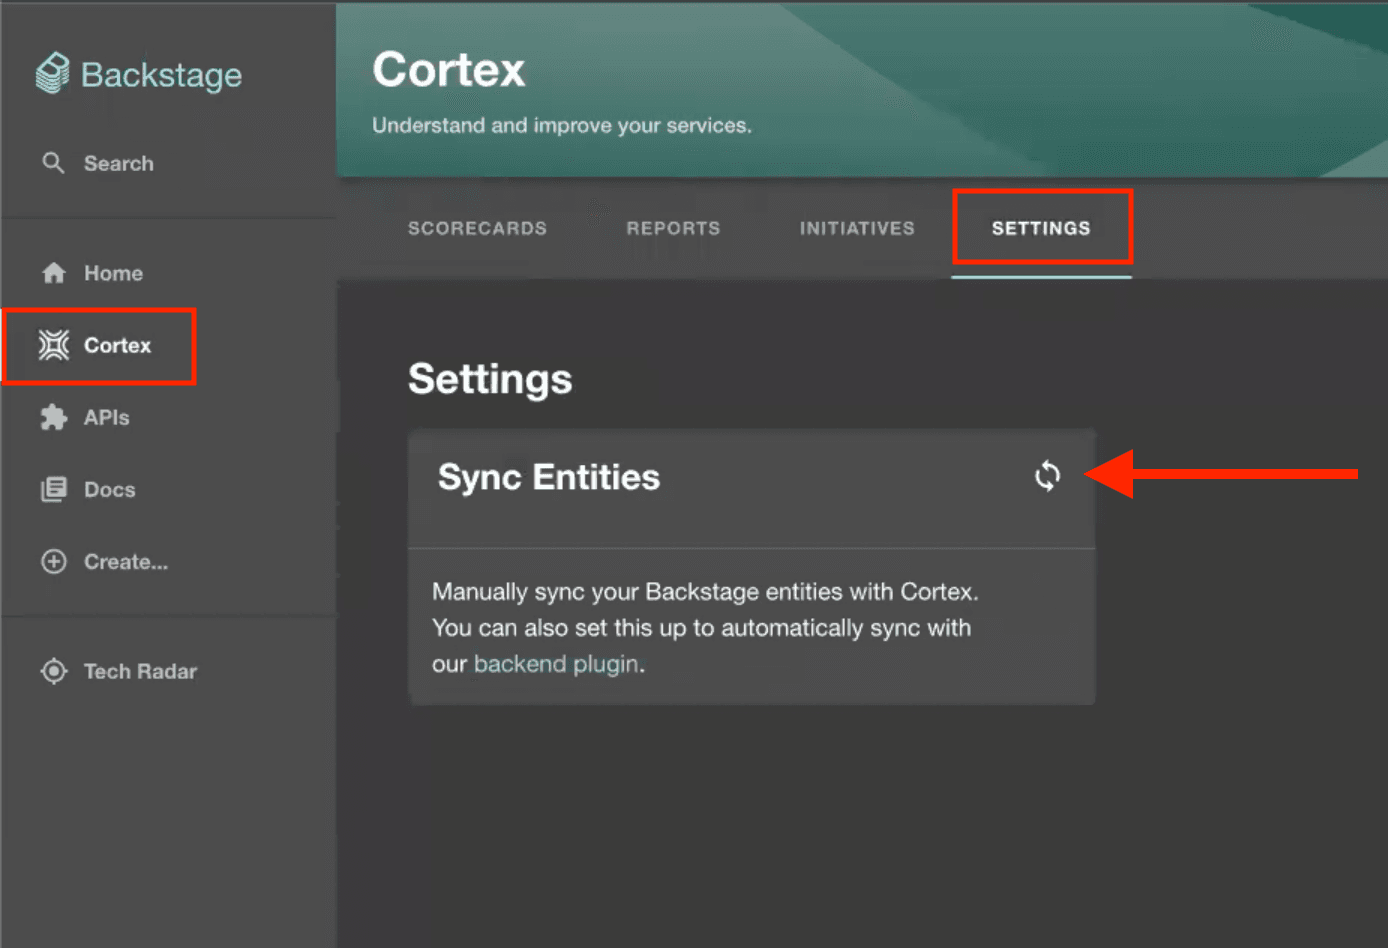Go to Home label in sidebar
Screen dimensions: 1388x948
113,273
